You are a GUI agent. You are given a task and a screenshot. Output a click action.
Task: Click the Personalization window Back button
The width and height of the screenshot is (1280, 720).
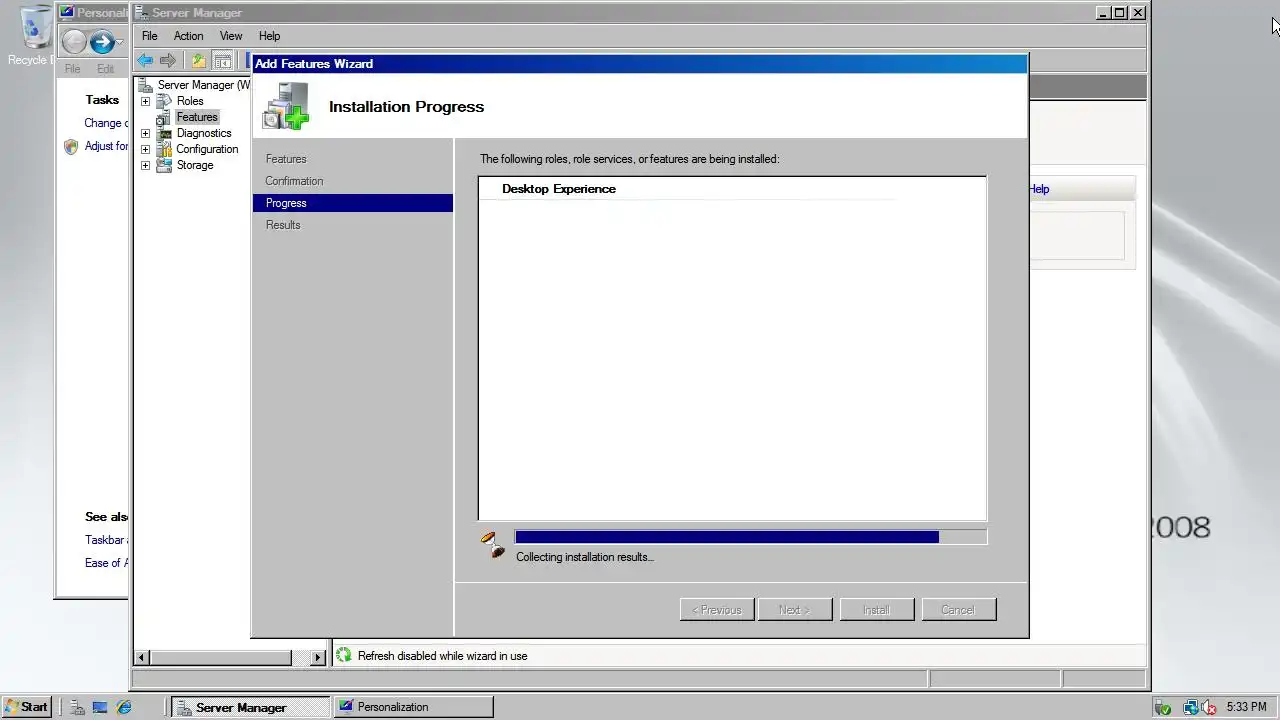click(x=74, y=42)
